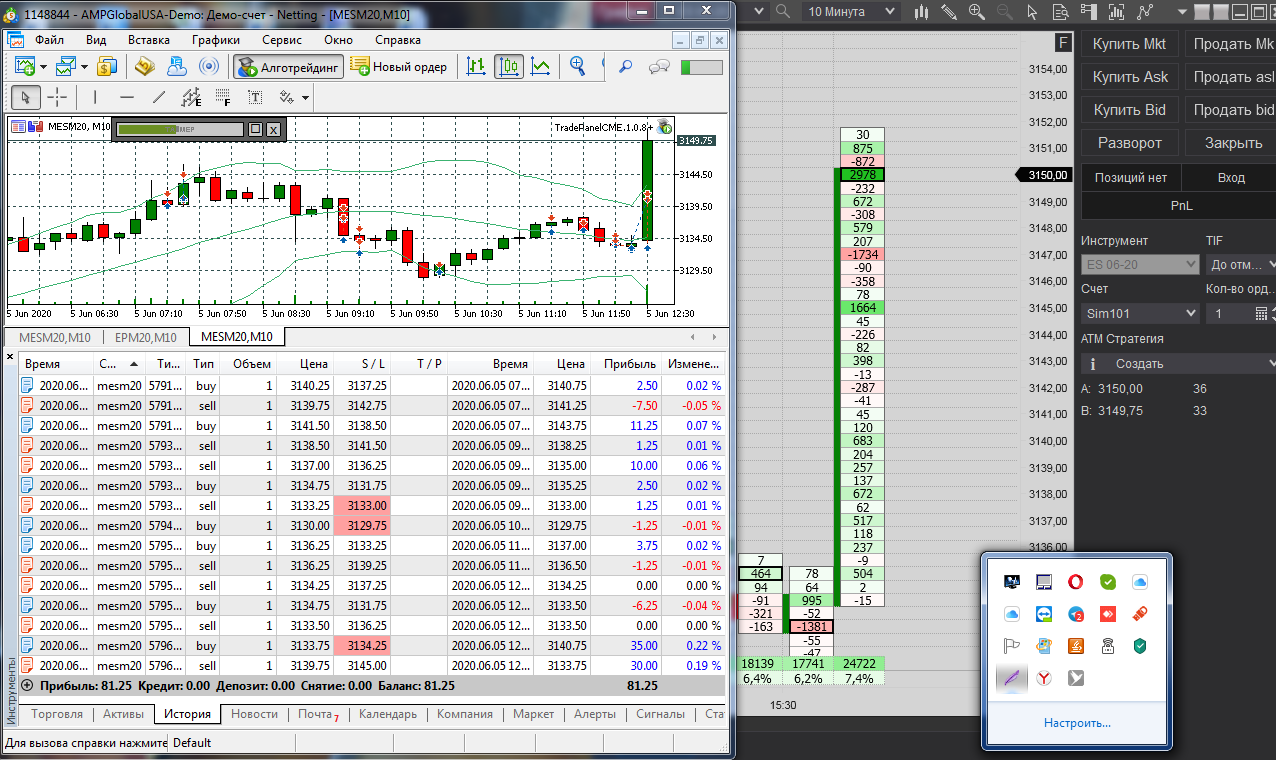
Task: Click the data box icon in right window
Action: click(1062, 12)
